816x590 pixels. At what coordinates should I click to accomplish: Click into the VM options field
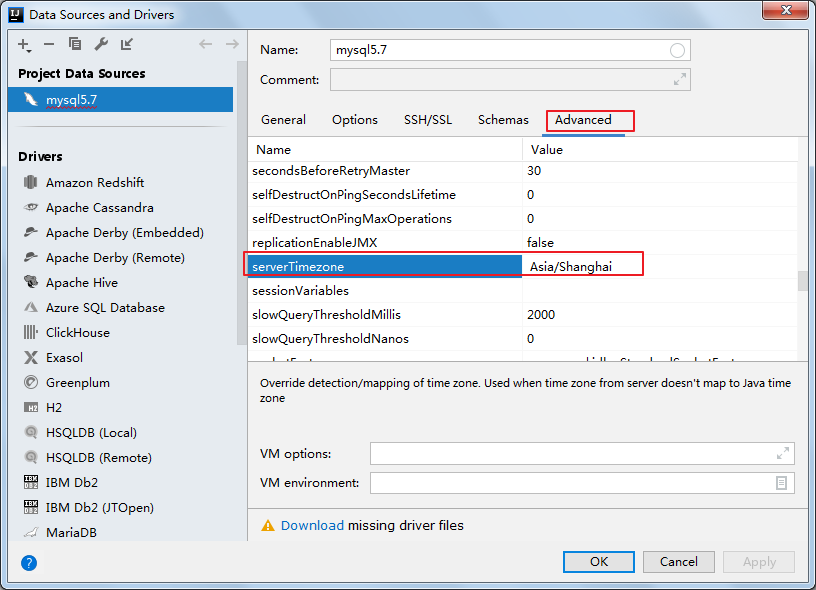click(582, 453)
